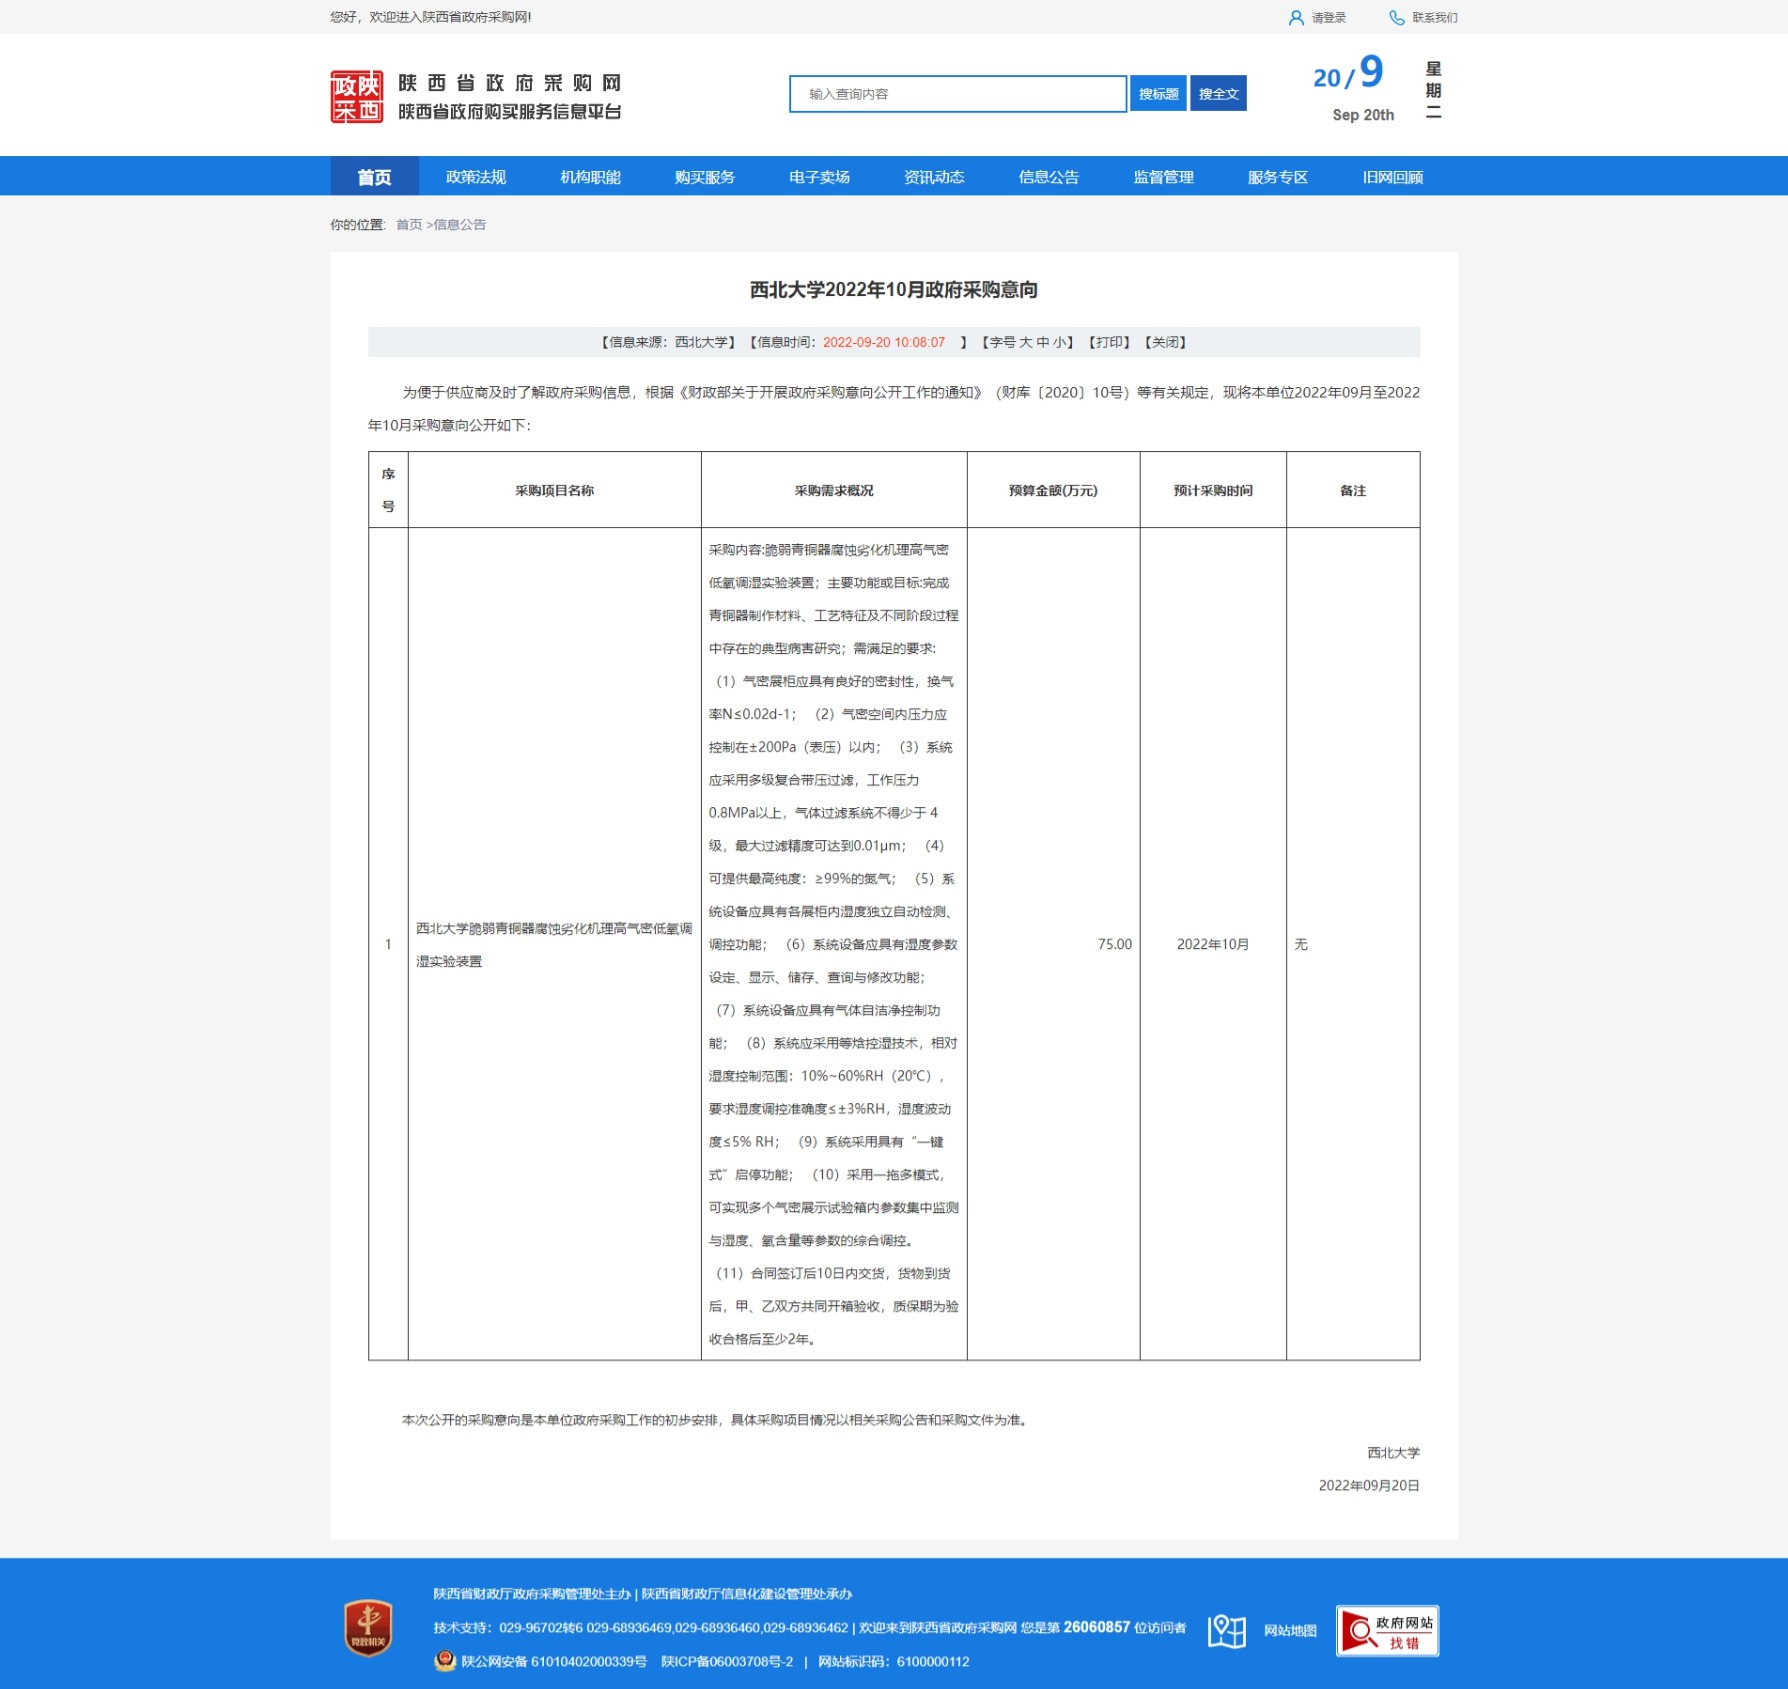Viewport: 1788px width, 1689px height.
Task: Select the 电子卖场 menu item
Action: click(x=819, y=177)
